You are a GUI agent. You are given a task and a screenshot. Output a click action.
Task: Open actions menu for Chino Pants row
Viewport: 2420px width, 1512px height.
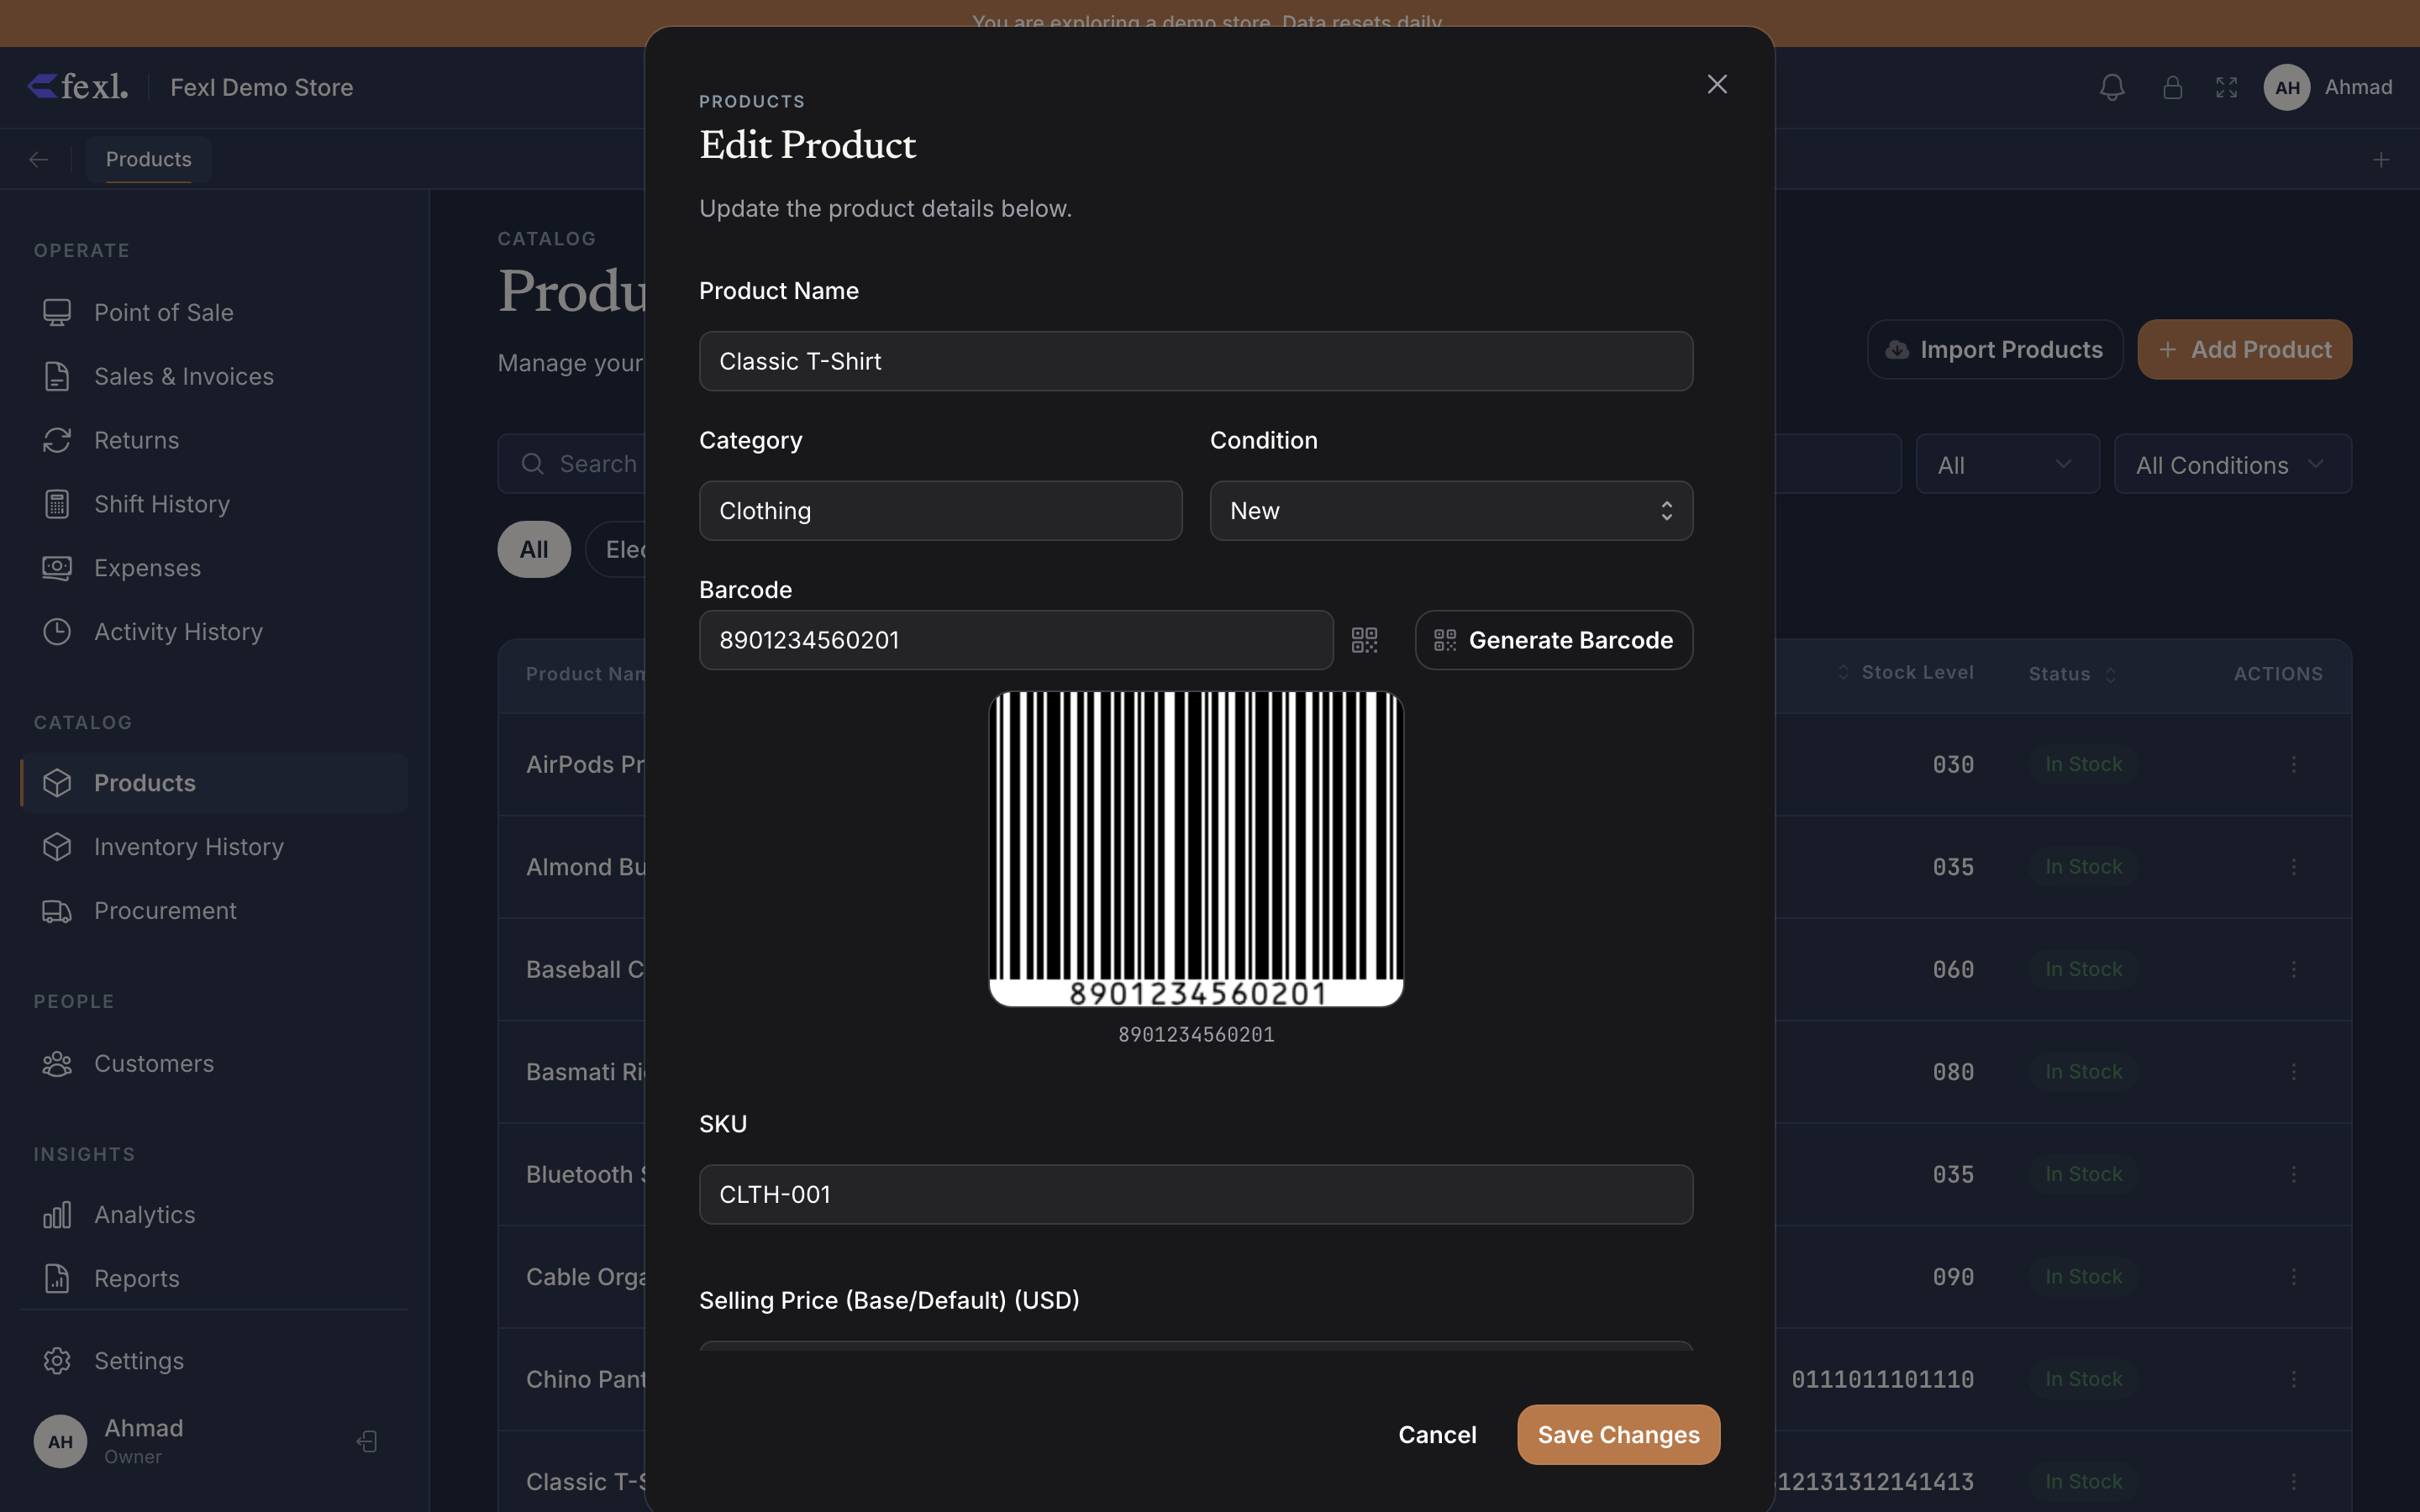point(2293,1379)
